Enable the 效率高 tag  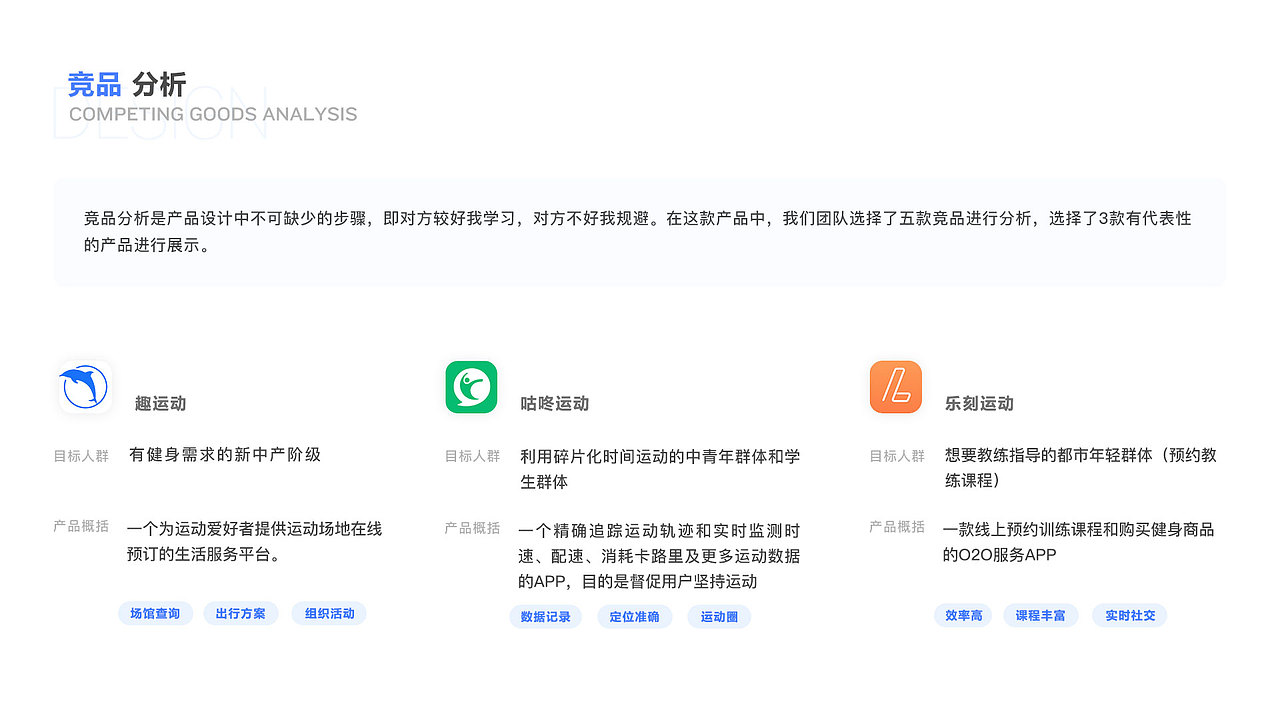coord(963,615)
